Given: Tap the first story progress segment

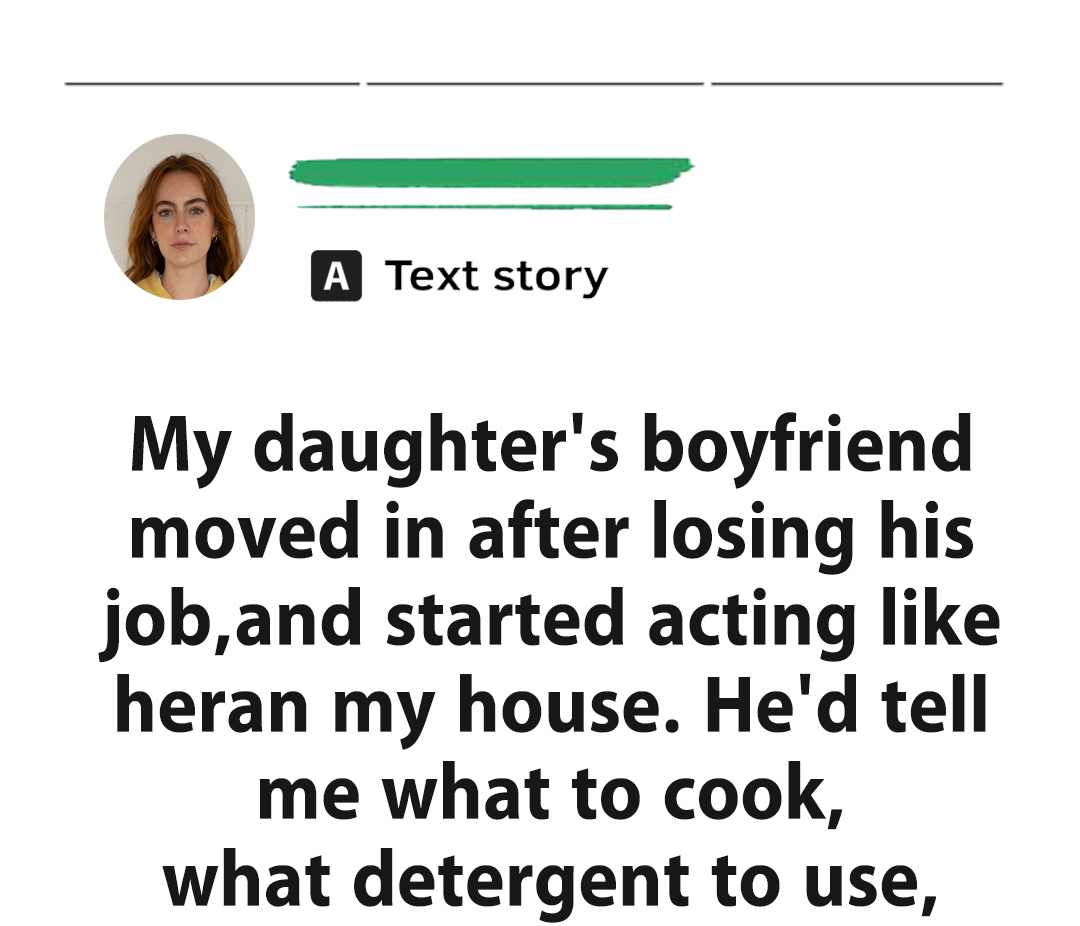Looking at the screenshot, I should tap(212, 84).
